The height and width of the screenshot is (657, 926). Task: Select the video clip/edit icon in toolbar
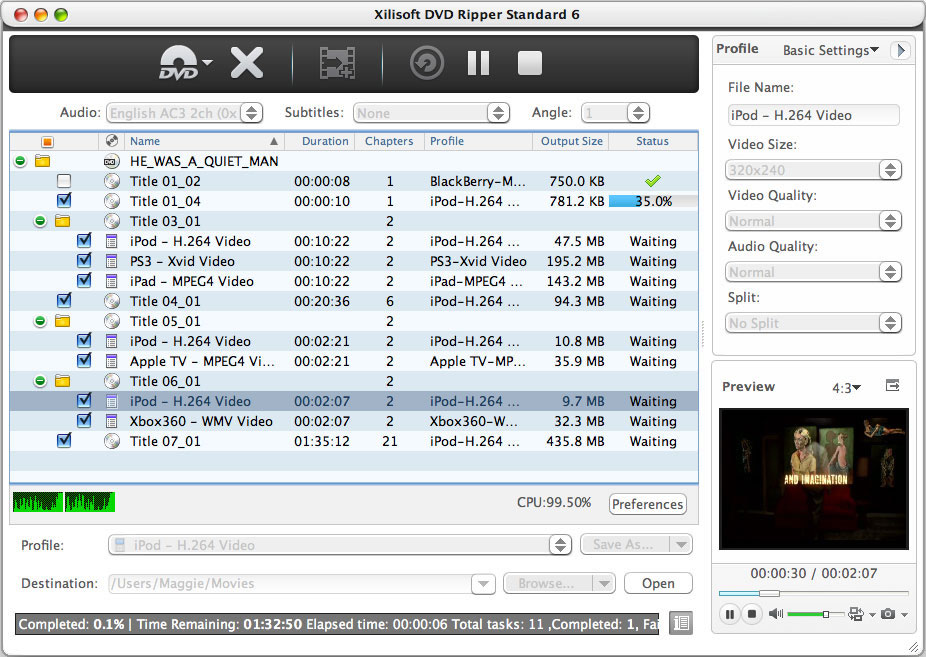[x=337, y=62]
